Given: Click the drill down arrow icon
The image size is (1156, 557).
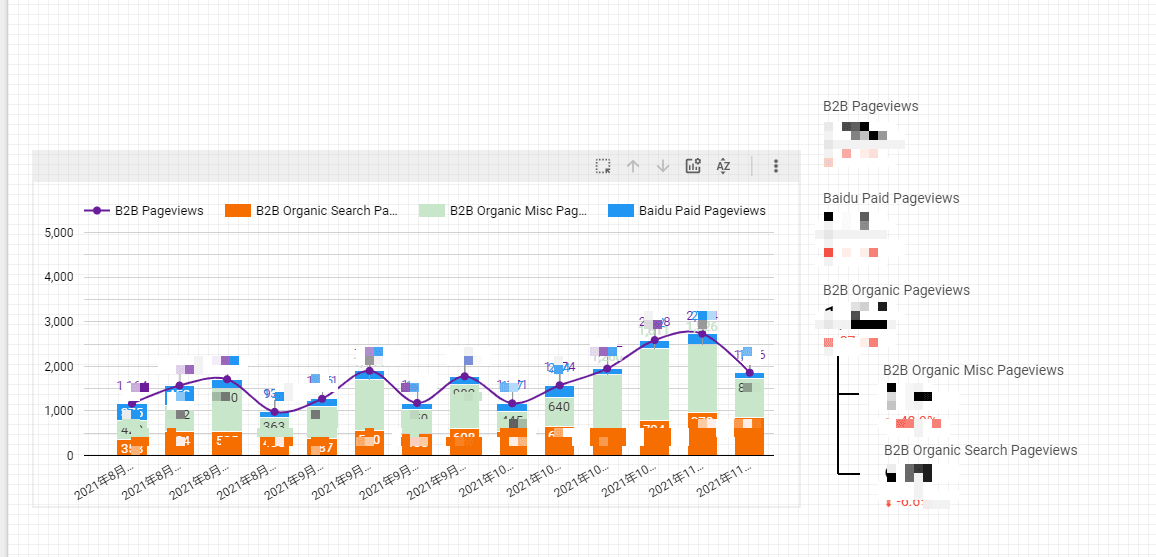Looking at the screenshot, I should tap(662, 167).
